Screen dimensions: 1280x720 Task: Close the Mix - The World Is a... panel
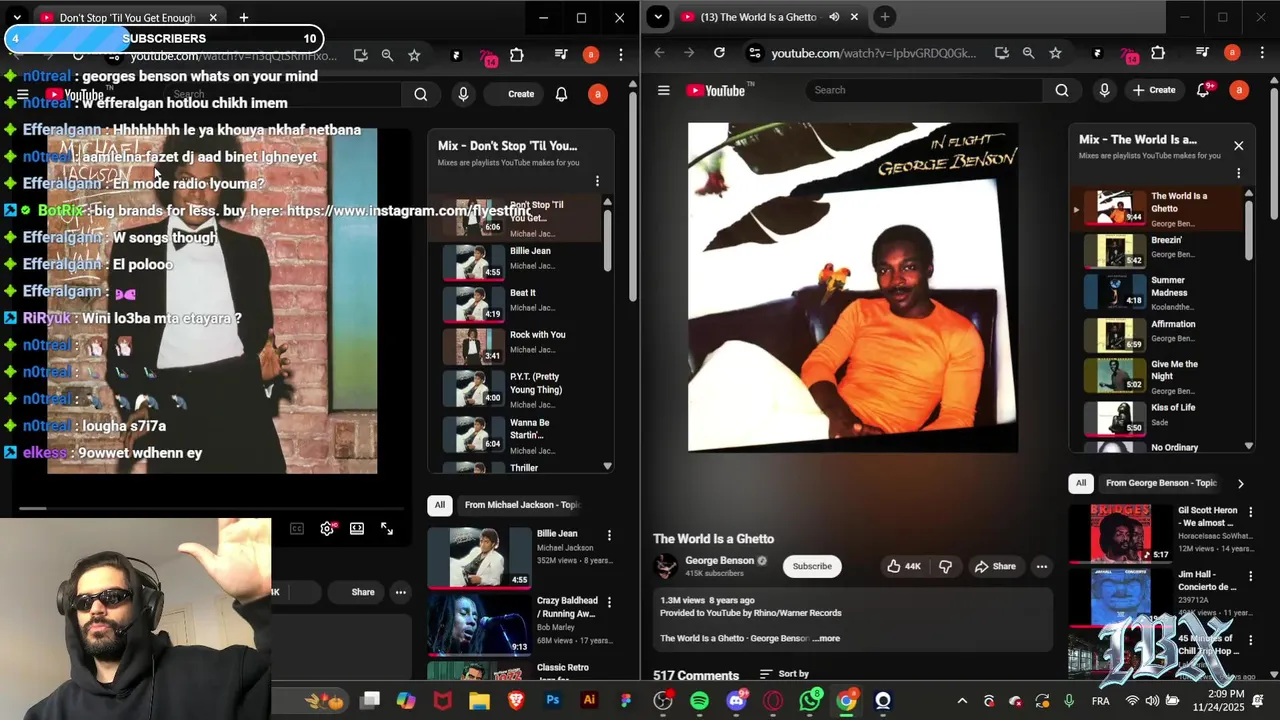[1238, 146]
